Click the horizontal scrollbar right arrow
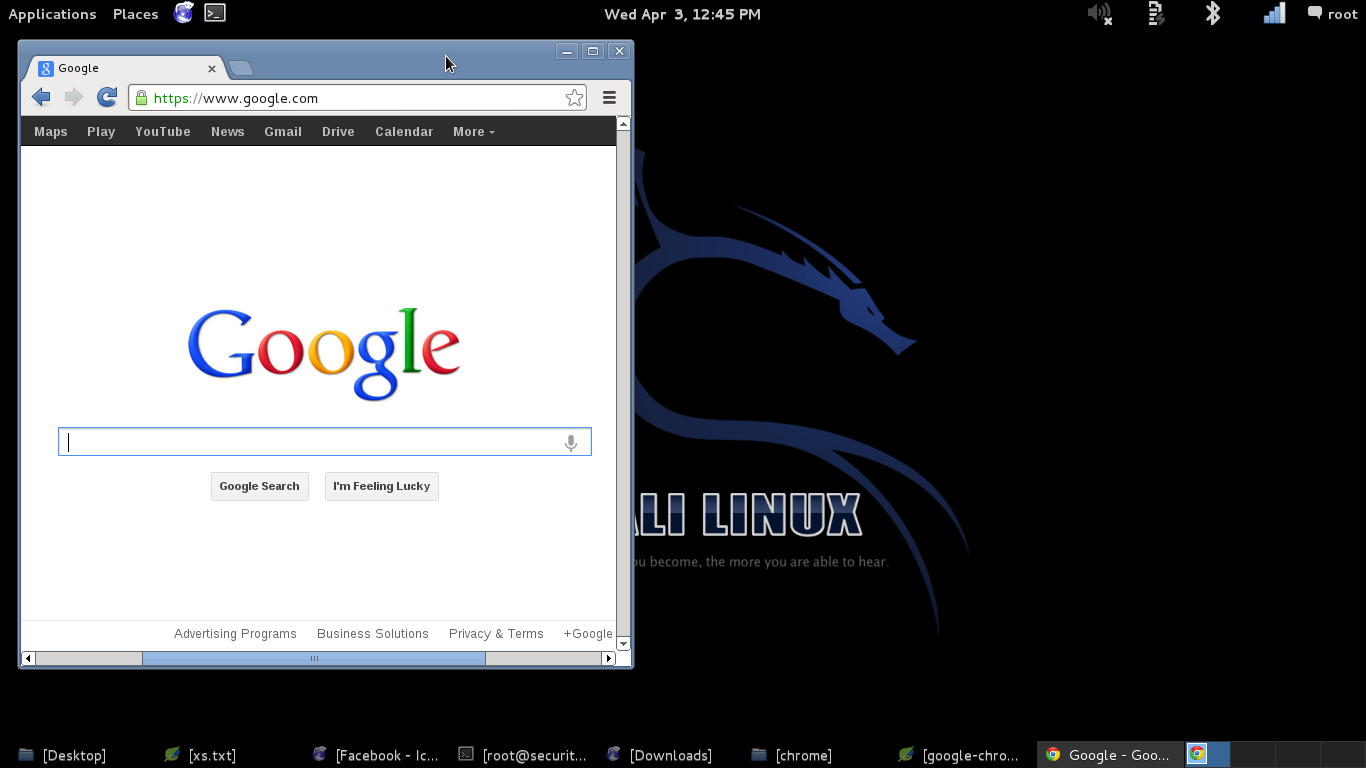Viewport: 1366px width, 768px height. (x=608, y=658)
